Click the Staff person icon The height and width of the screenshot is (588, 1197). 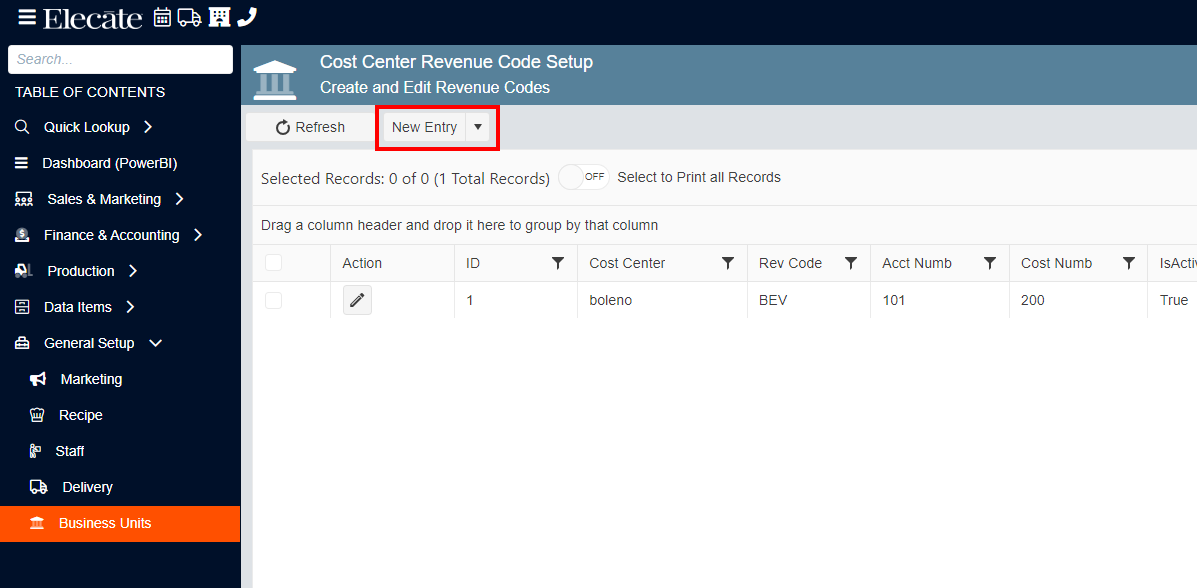35,451
